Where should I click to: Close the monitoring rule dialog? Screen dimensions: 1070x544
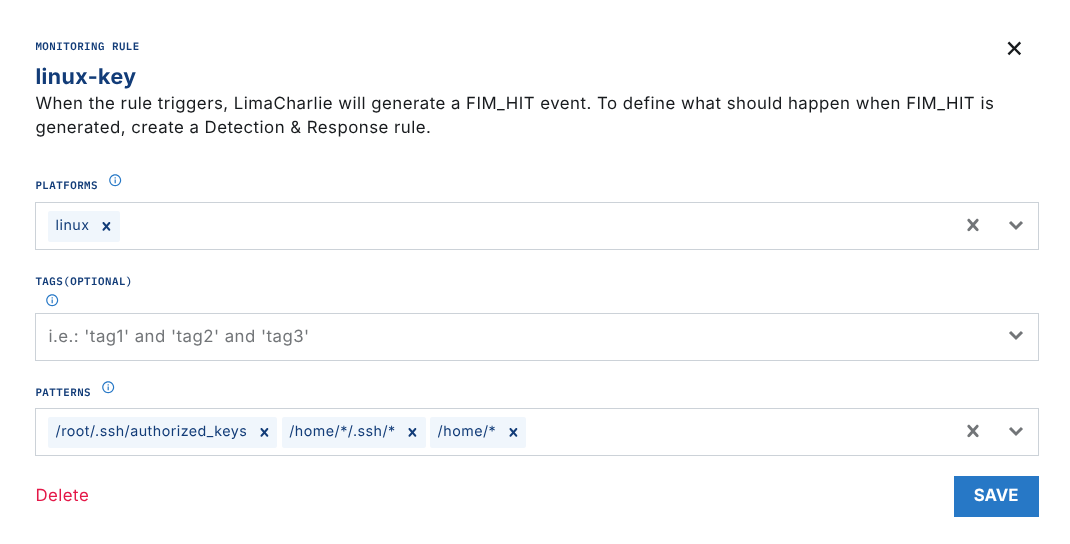(1014, 48)
